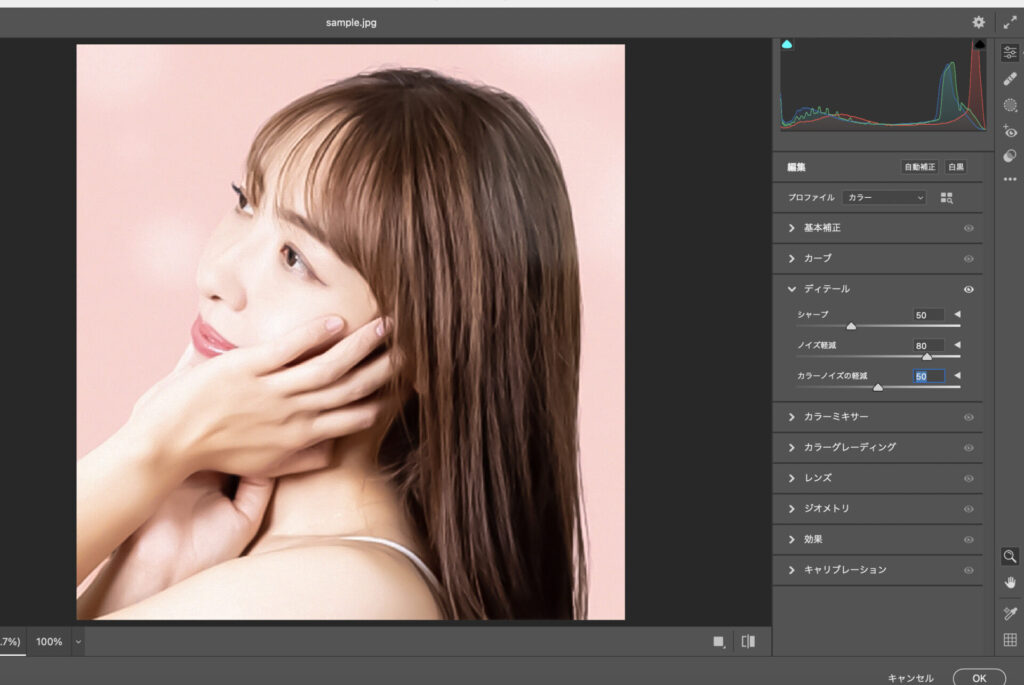Toggle visibility of カラーグレーディング edits
The width and height of the screenshot is (1024, 685).
coord(968,448)
